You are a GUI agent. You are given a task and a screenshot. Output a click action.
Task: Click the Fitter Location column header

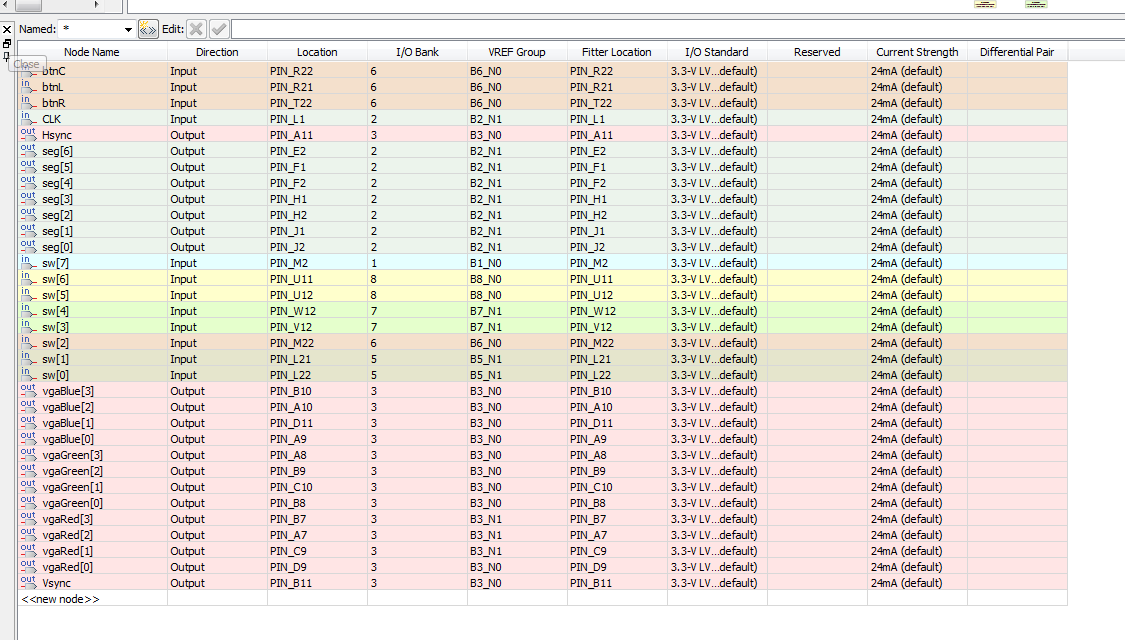point(617,52)
